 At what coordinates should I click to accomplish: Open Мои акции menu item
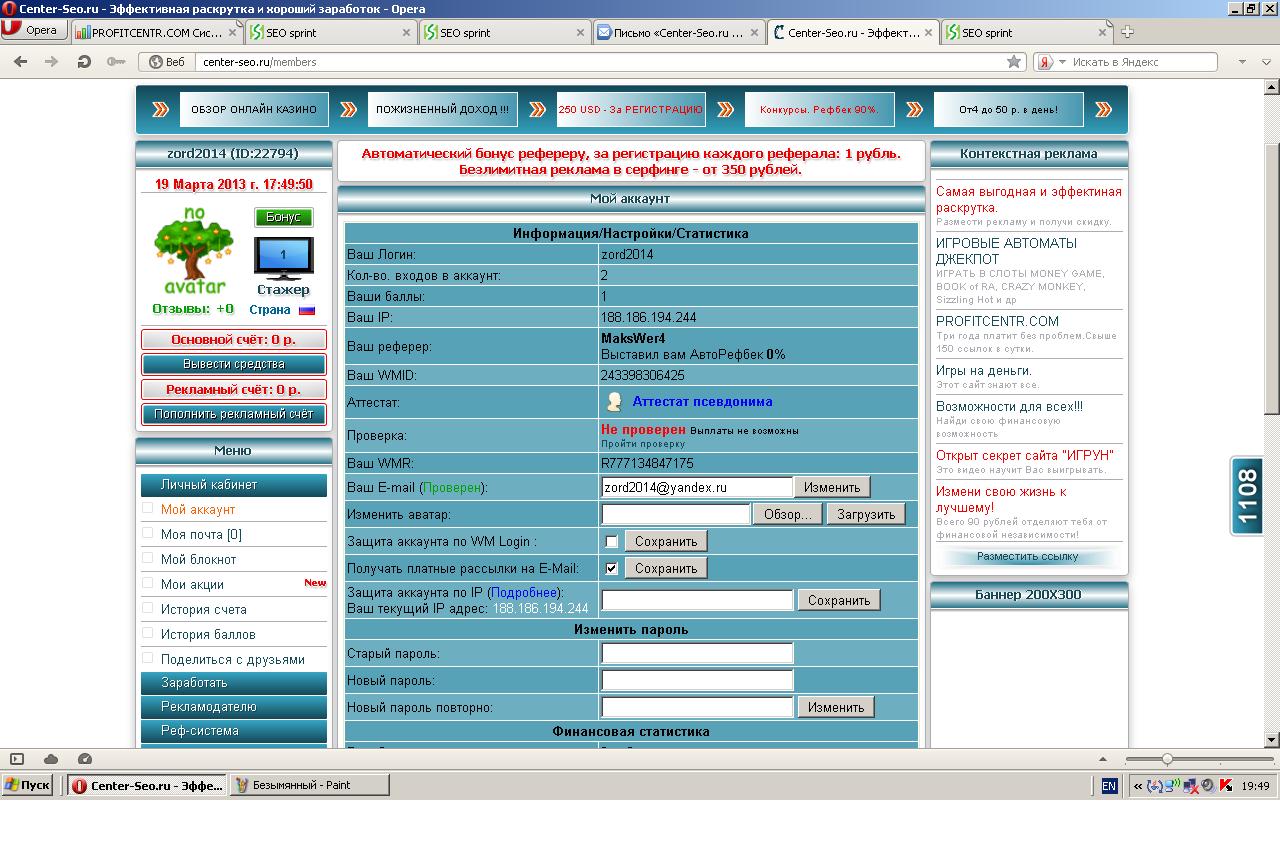pyautogui.click(x=192, y=585)
